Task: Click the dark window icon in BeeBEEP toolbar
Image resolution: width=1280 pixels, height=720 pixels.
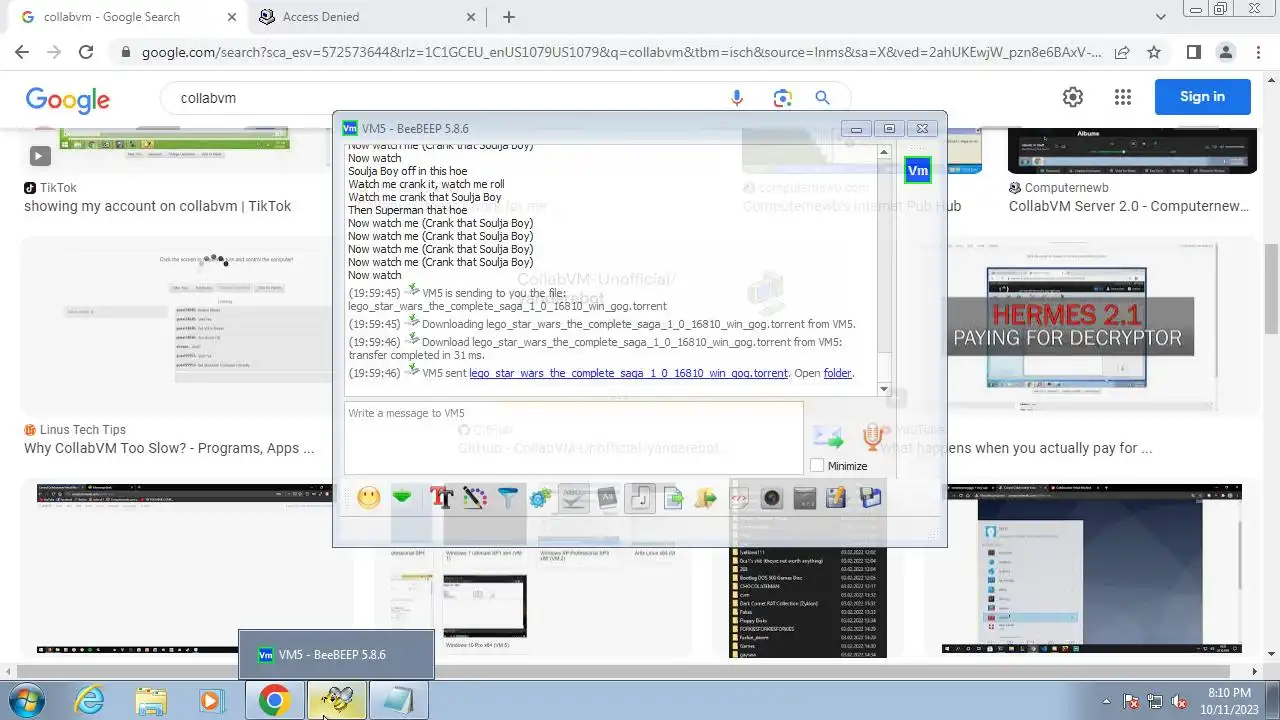Action: coord(805,497)
